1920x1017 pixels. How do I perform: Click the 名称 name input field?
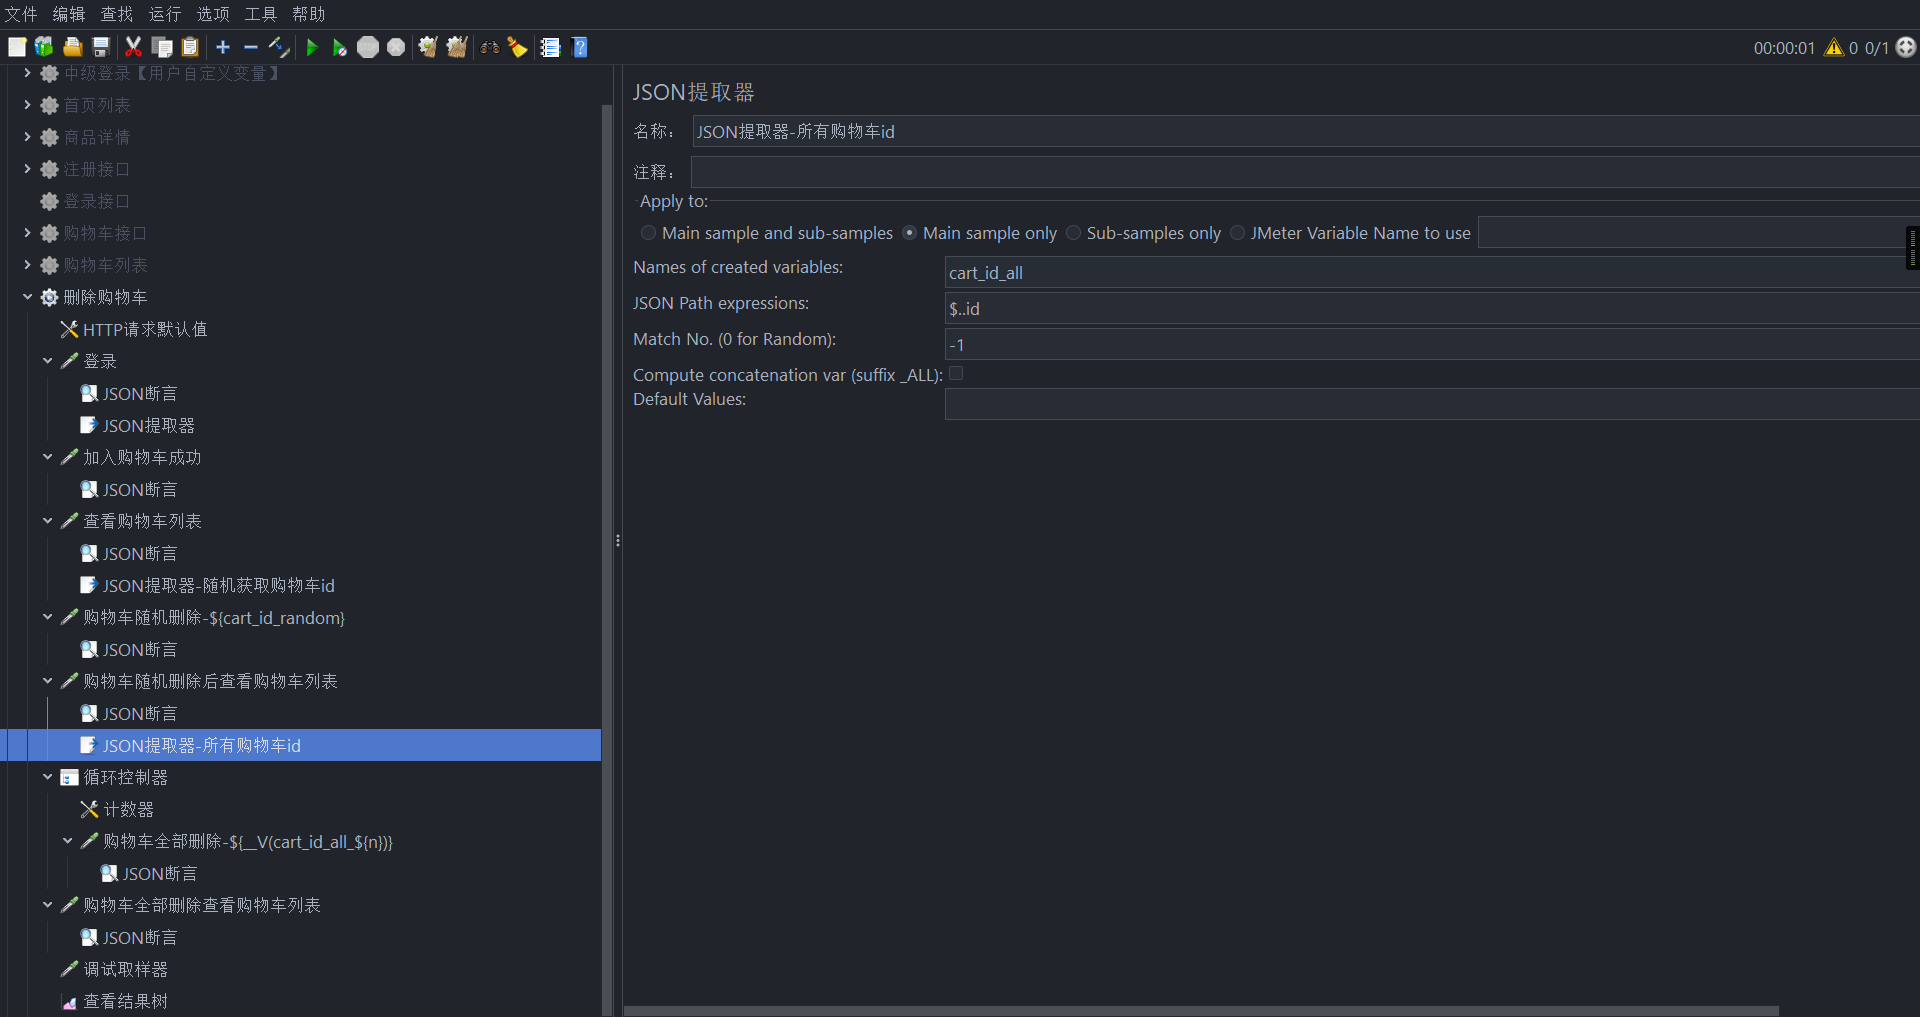pos(1305,131)
